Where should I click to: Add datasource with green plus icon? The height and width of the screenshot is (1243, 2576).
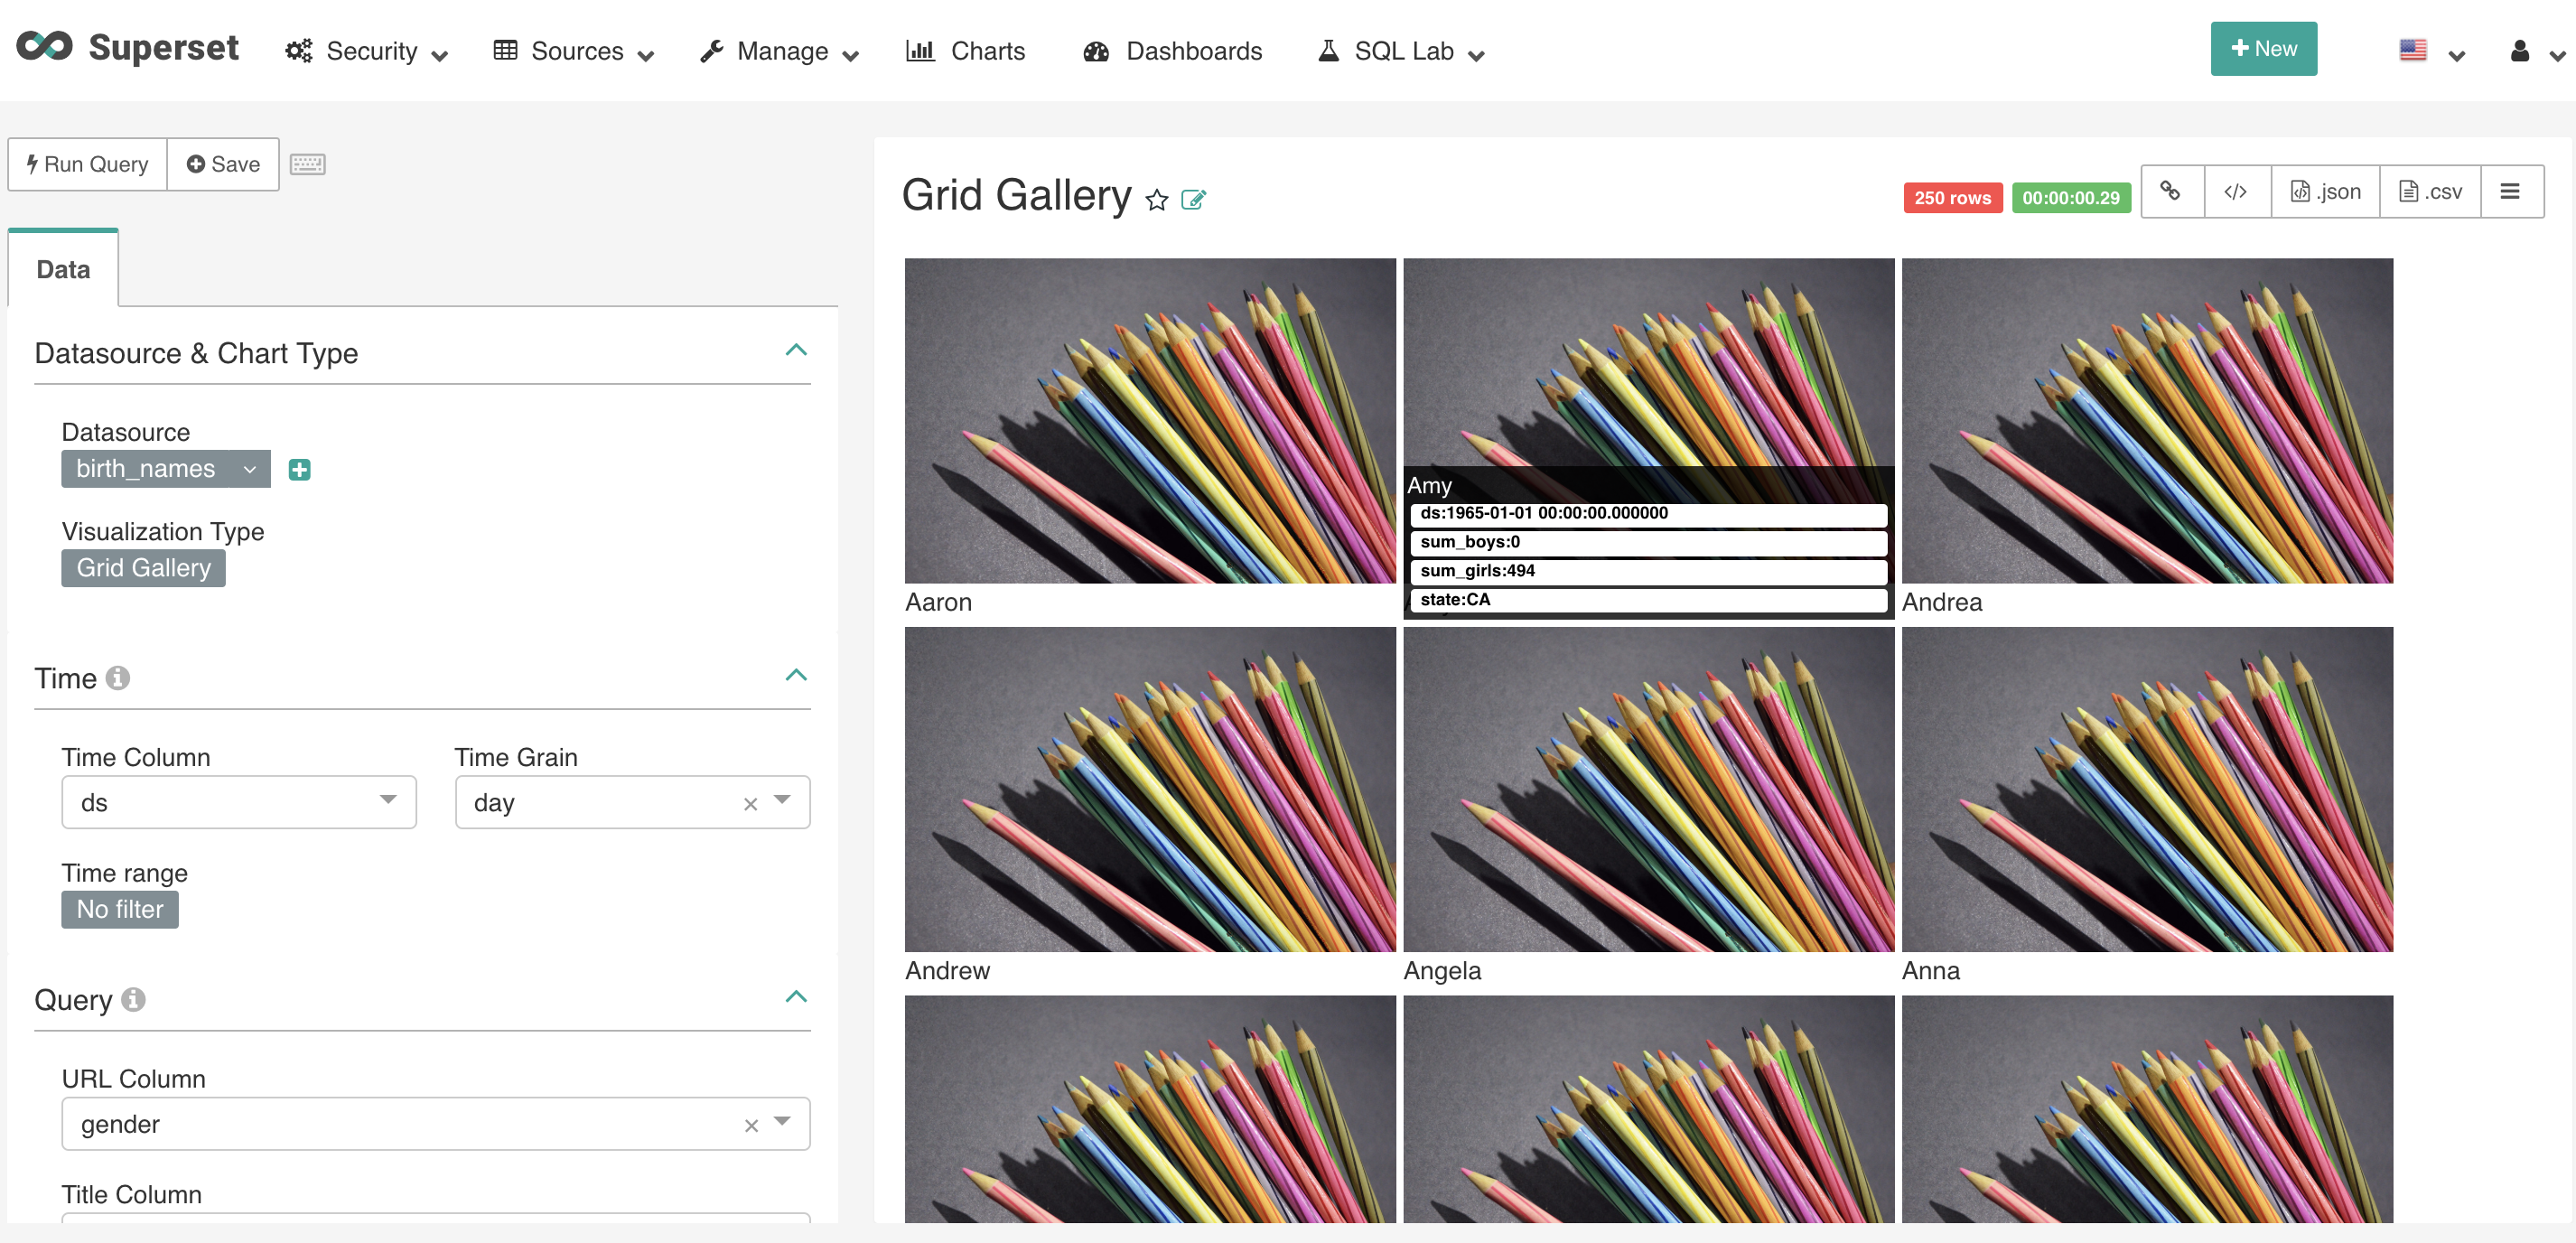[x=299, y=469]
